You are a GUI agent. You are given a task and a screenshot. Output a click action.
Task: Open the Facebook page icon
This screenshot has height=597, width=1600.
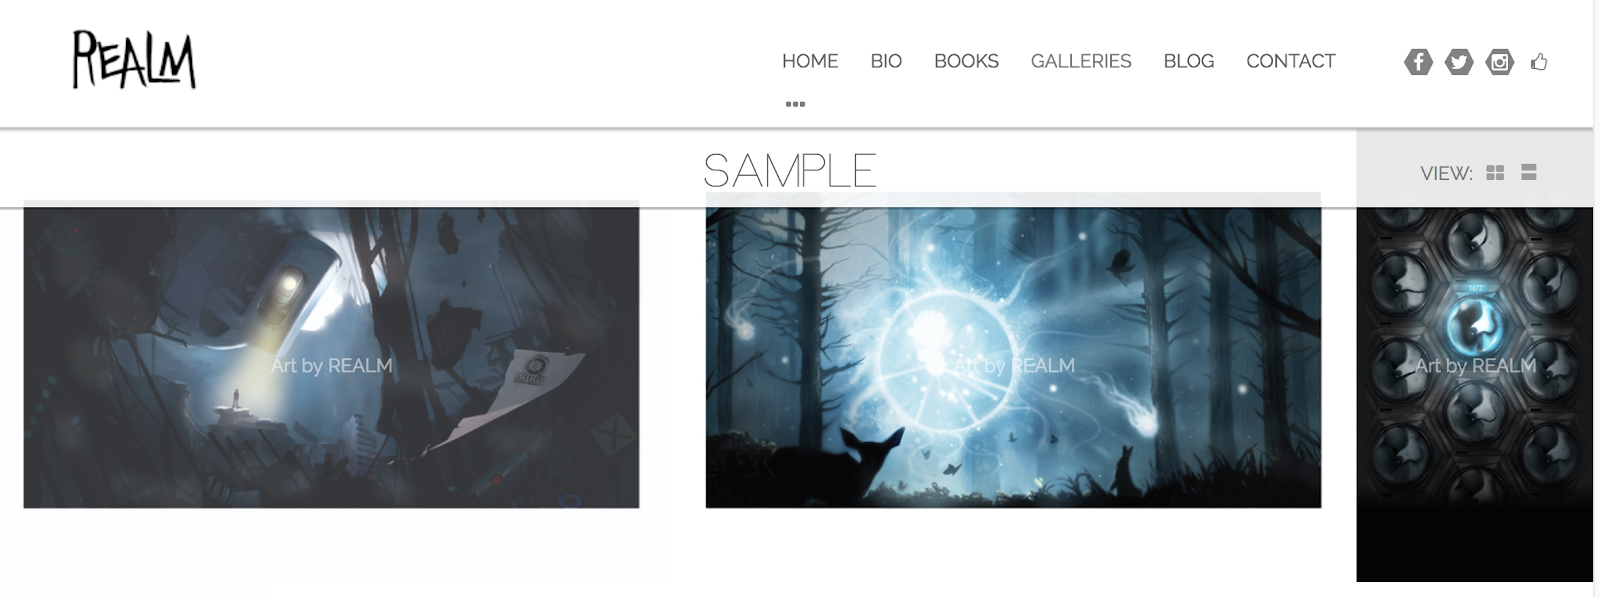(x=1418, y=62)
